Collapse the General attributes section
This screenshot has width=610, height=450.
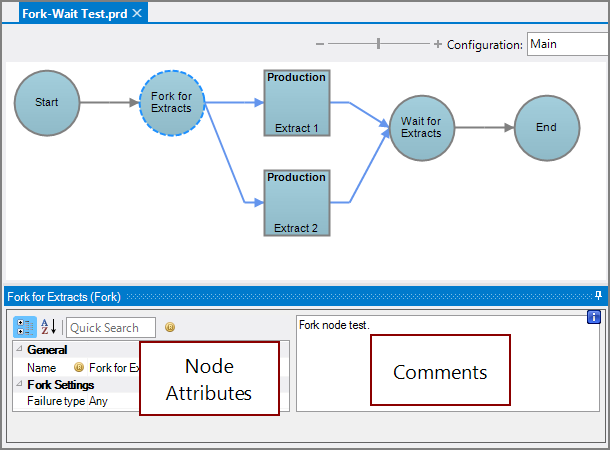(x=19, y=350)
